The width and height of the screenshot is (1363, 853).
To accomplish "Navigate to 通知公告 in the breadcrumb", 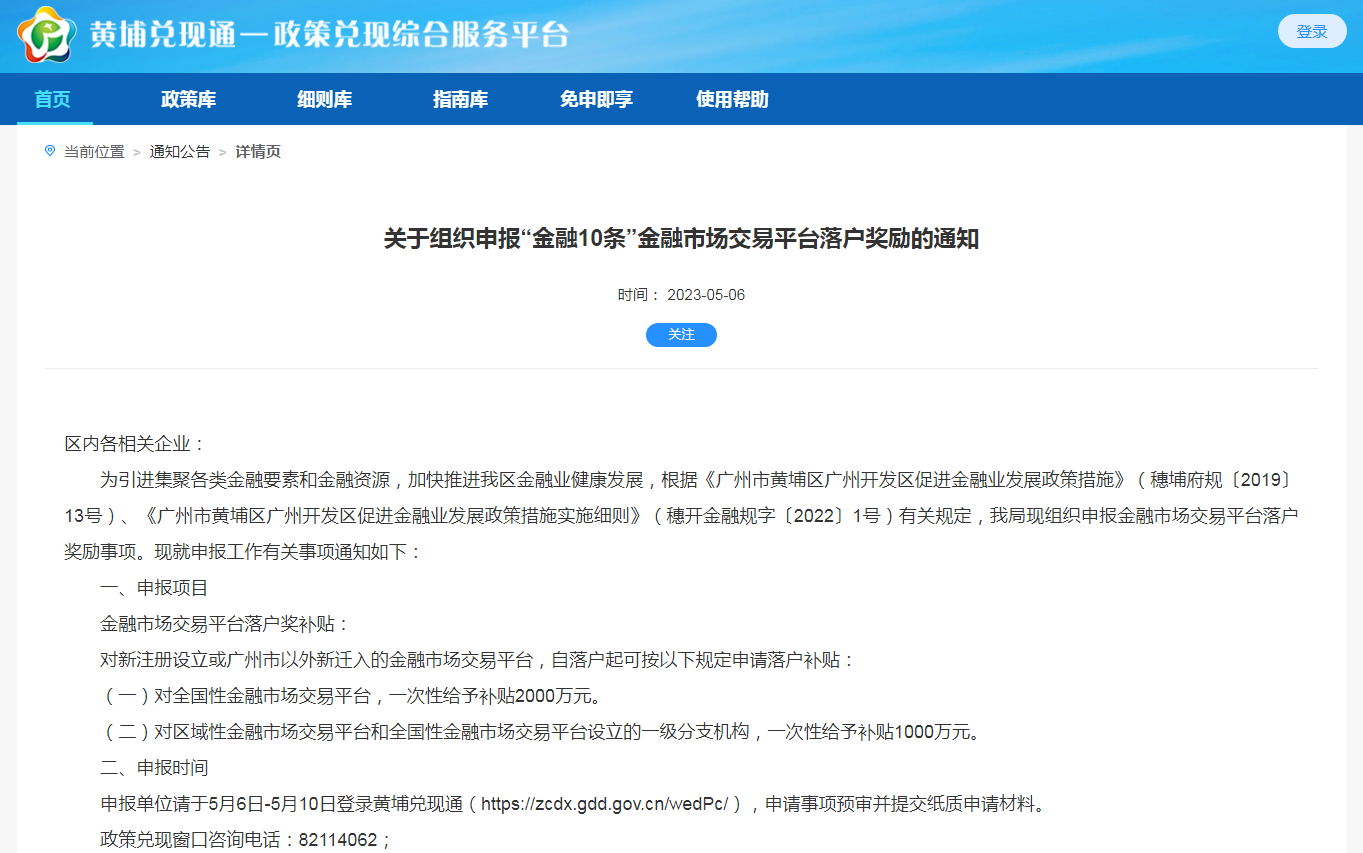I will 180,152.
